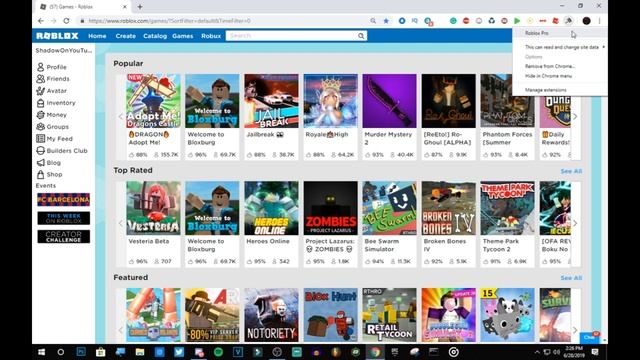Click the Chrome profile avatar
This screenshot has height=360, width=640.
(587, 21)
